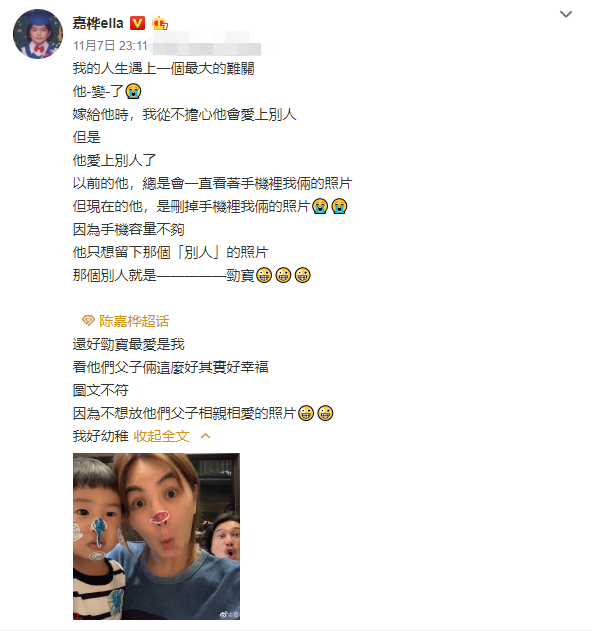Screen dimensions: 591x632
Task: Click the 嘉桦ella username link
Action: (x=98, y=23)
